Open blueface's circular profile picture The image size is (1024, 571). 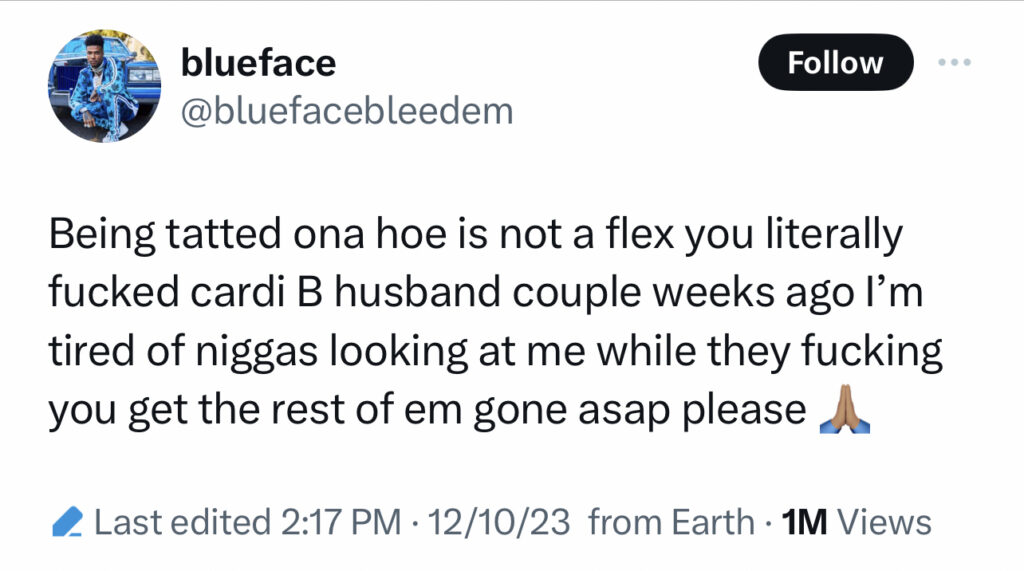click(104, 86)
